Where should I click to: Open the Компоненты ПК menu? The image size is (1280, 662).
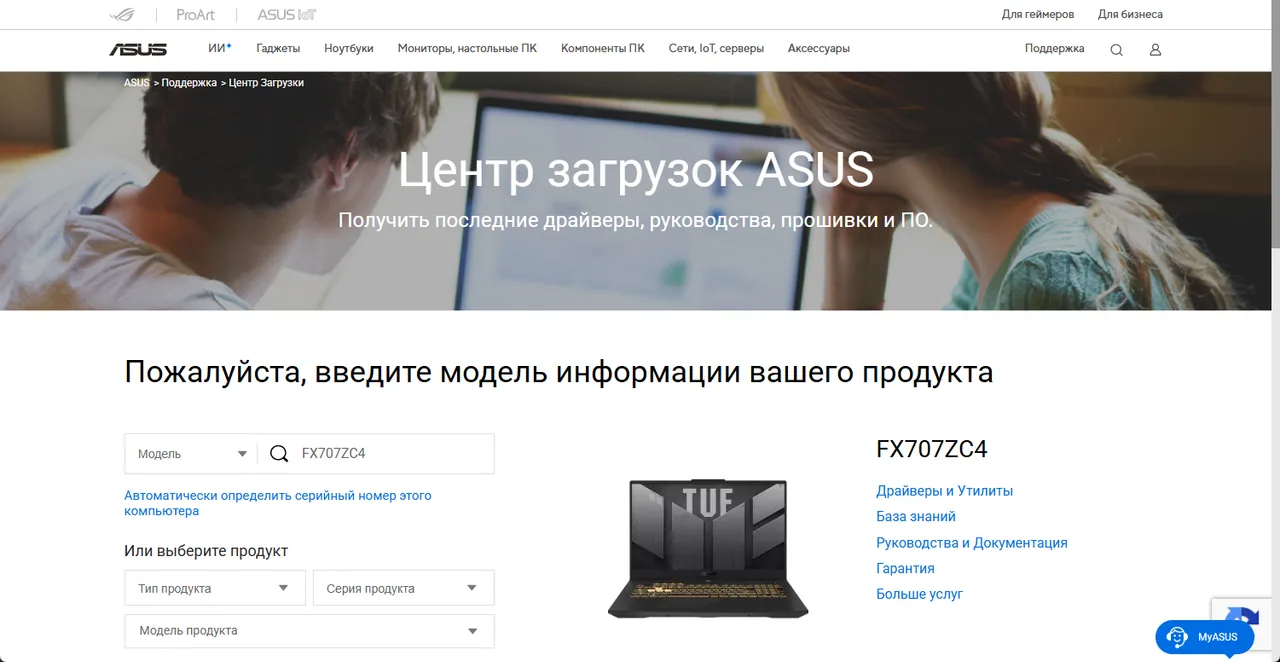tap(603, 48)
